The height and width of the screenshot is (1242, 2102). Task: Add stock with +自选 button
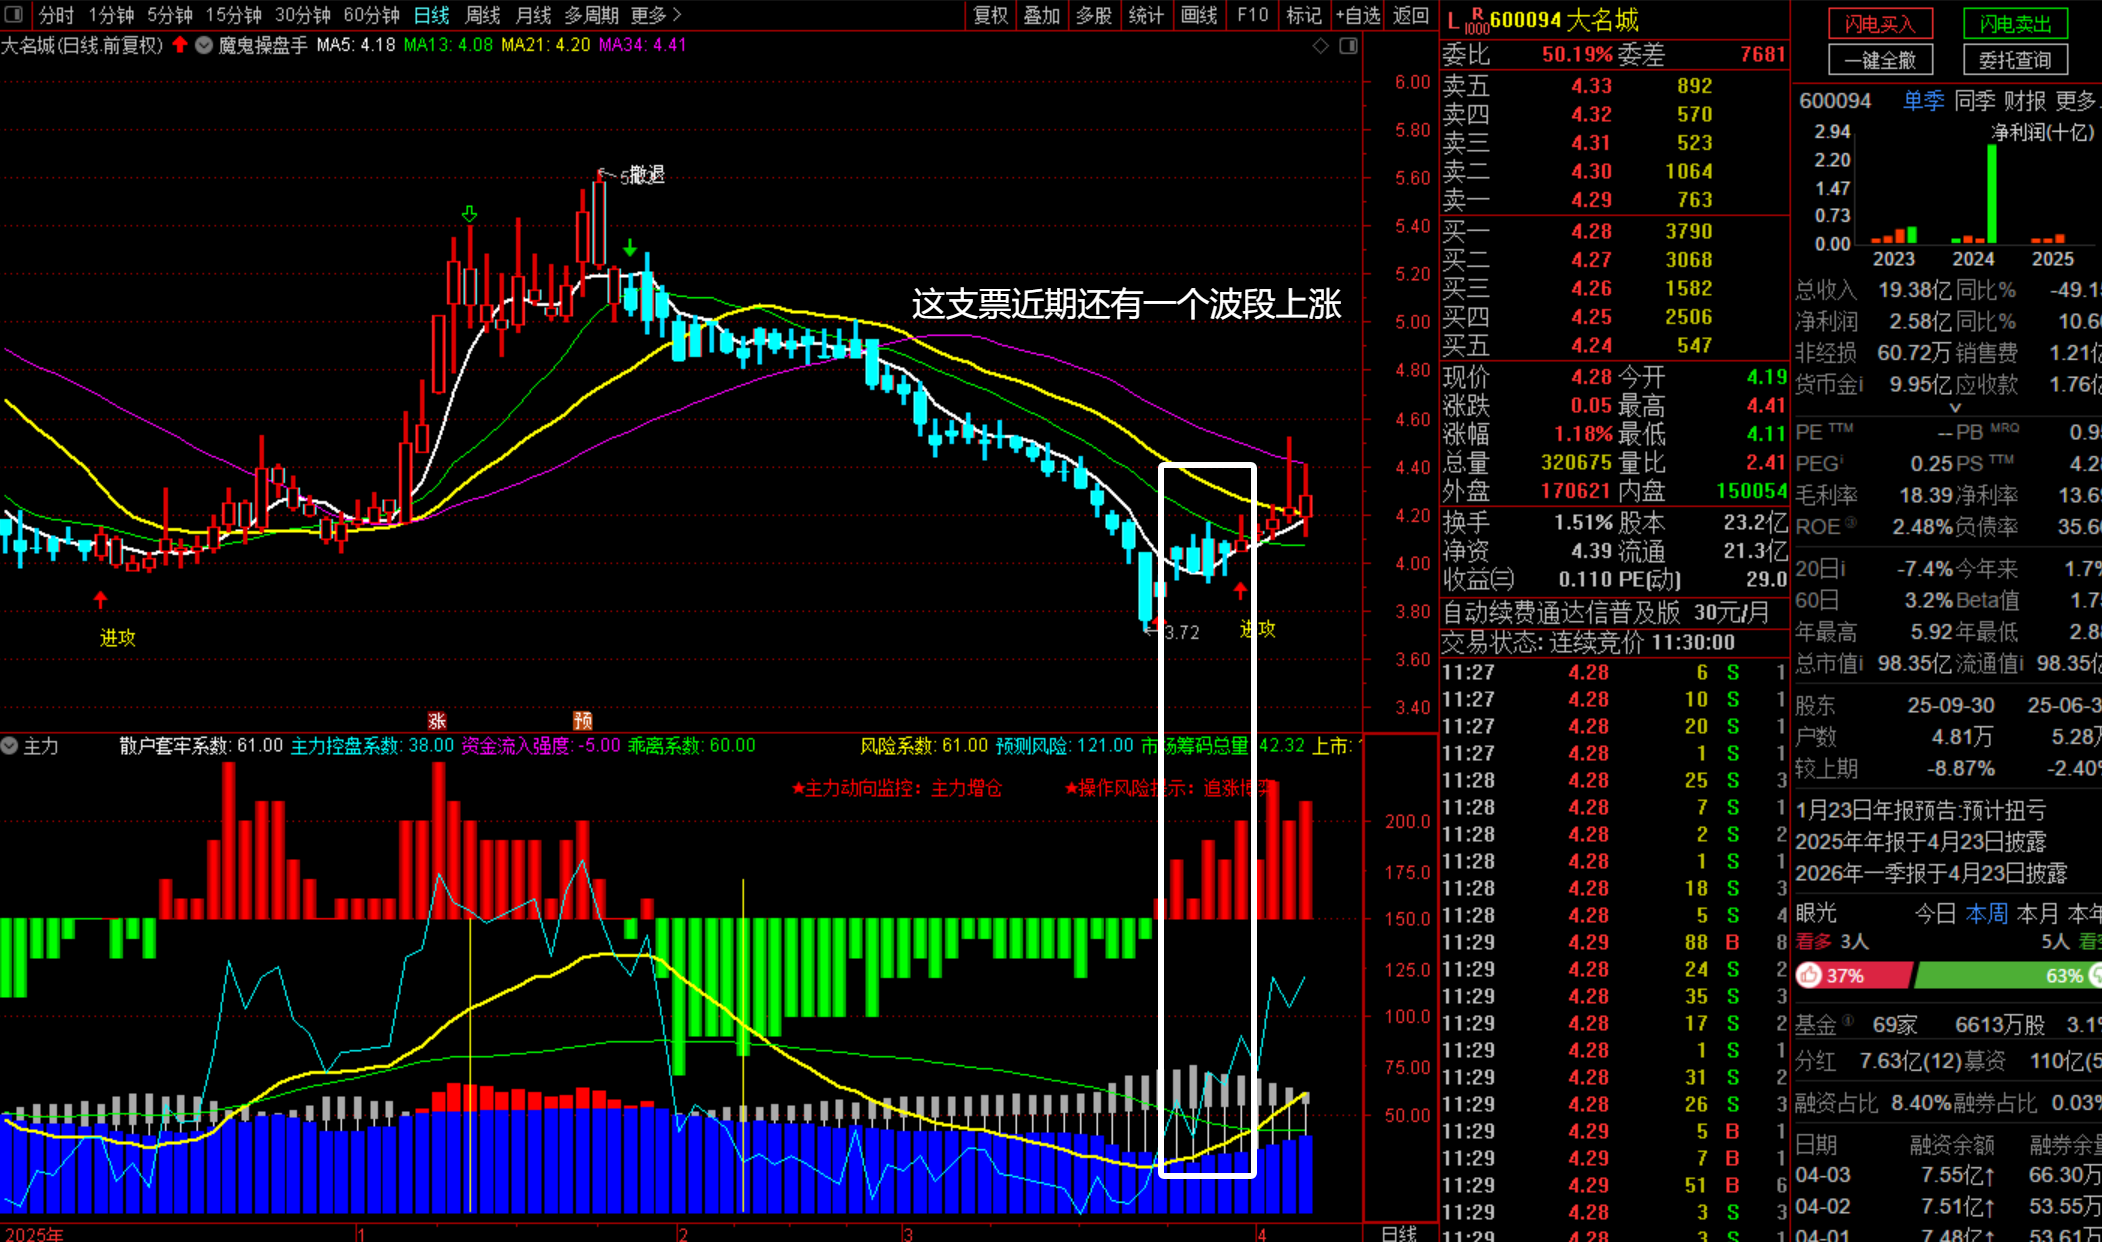(1358, 15)
